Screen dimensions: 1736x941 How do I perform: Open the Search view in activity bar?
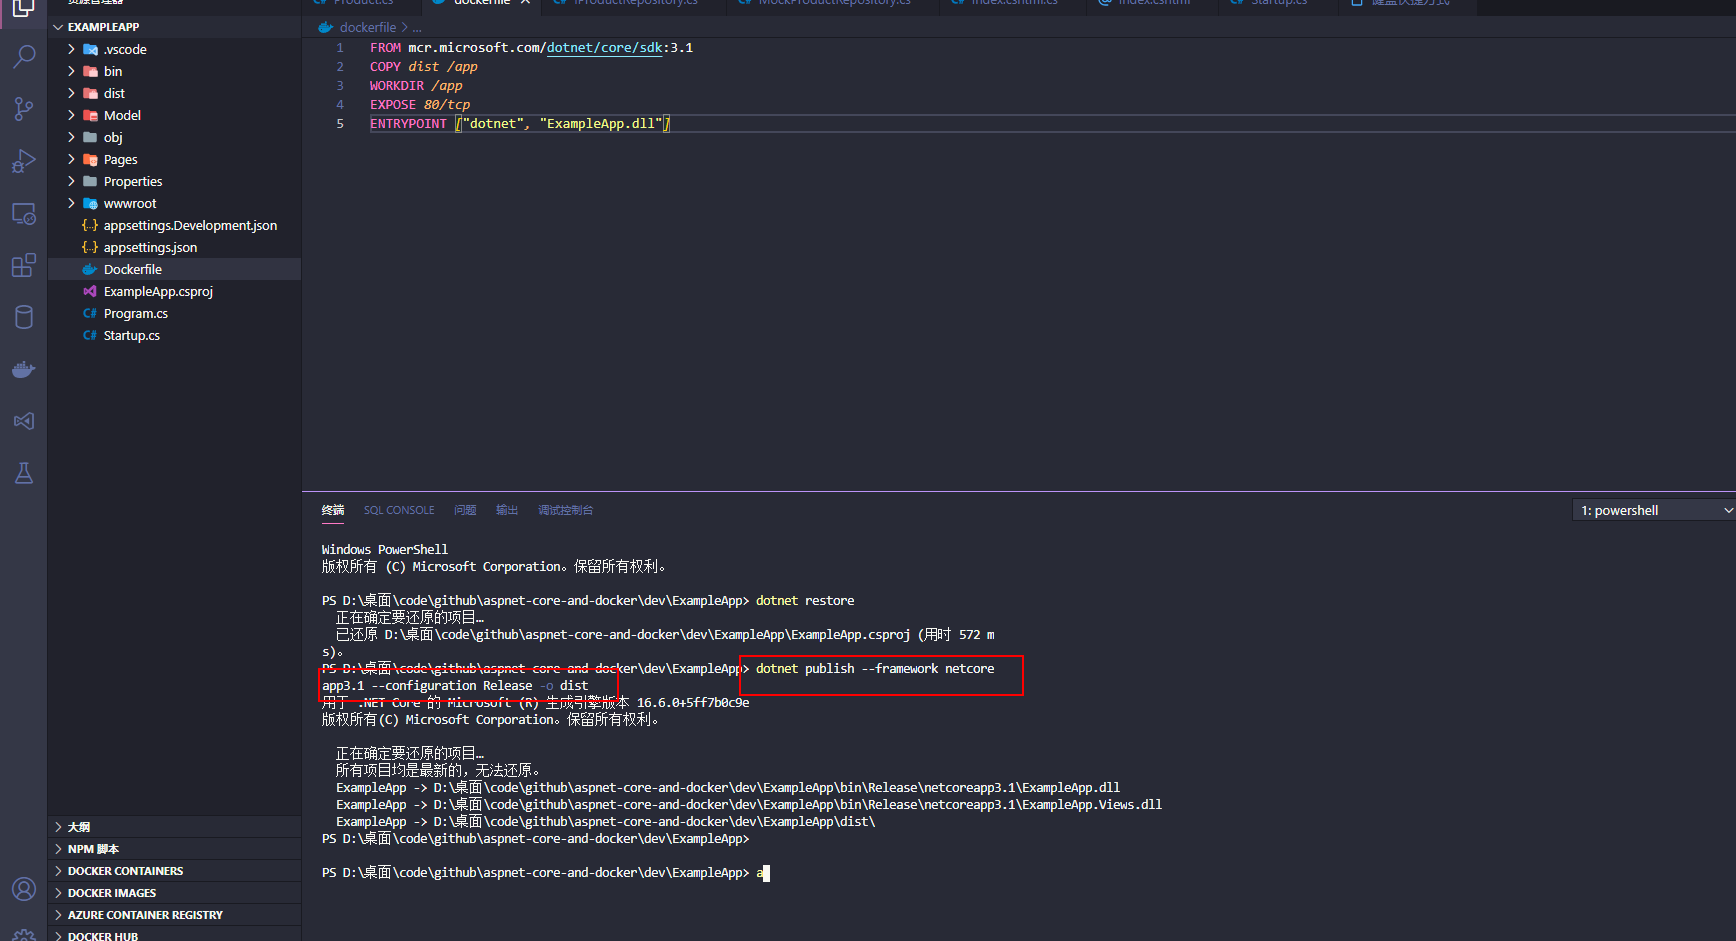24,56
